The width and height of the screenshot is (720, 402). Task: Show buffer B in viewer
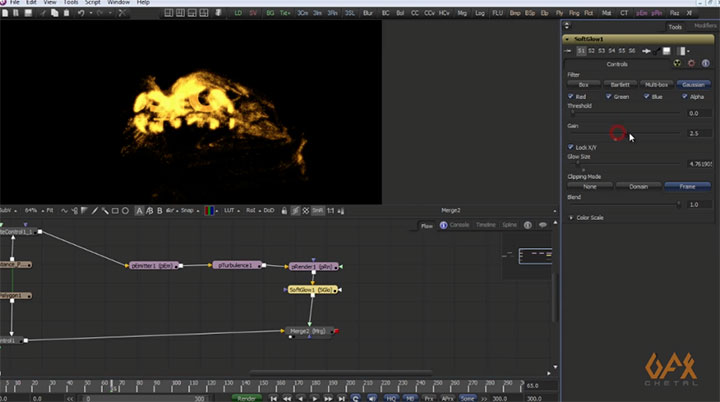[x=159, y=210]
